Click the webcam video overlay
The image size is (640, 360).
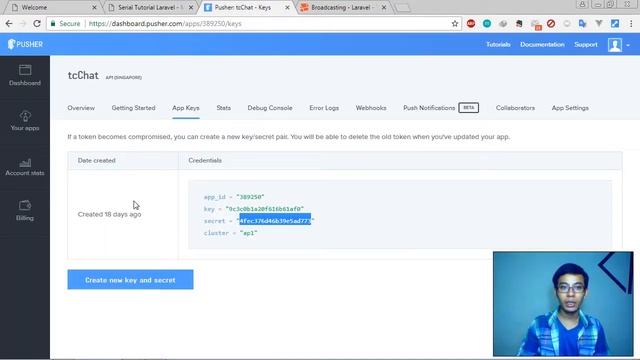[x=563, y=304]
